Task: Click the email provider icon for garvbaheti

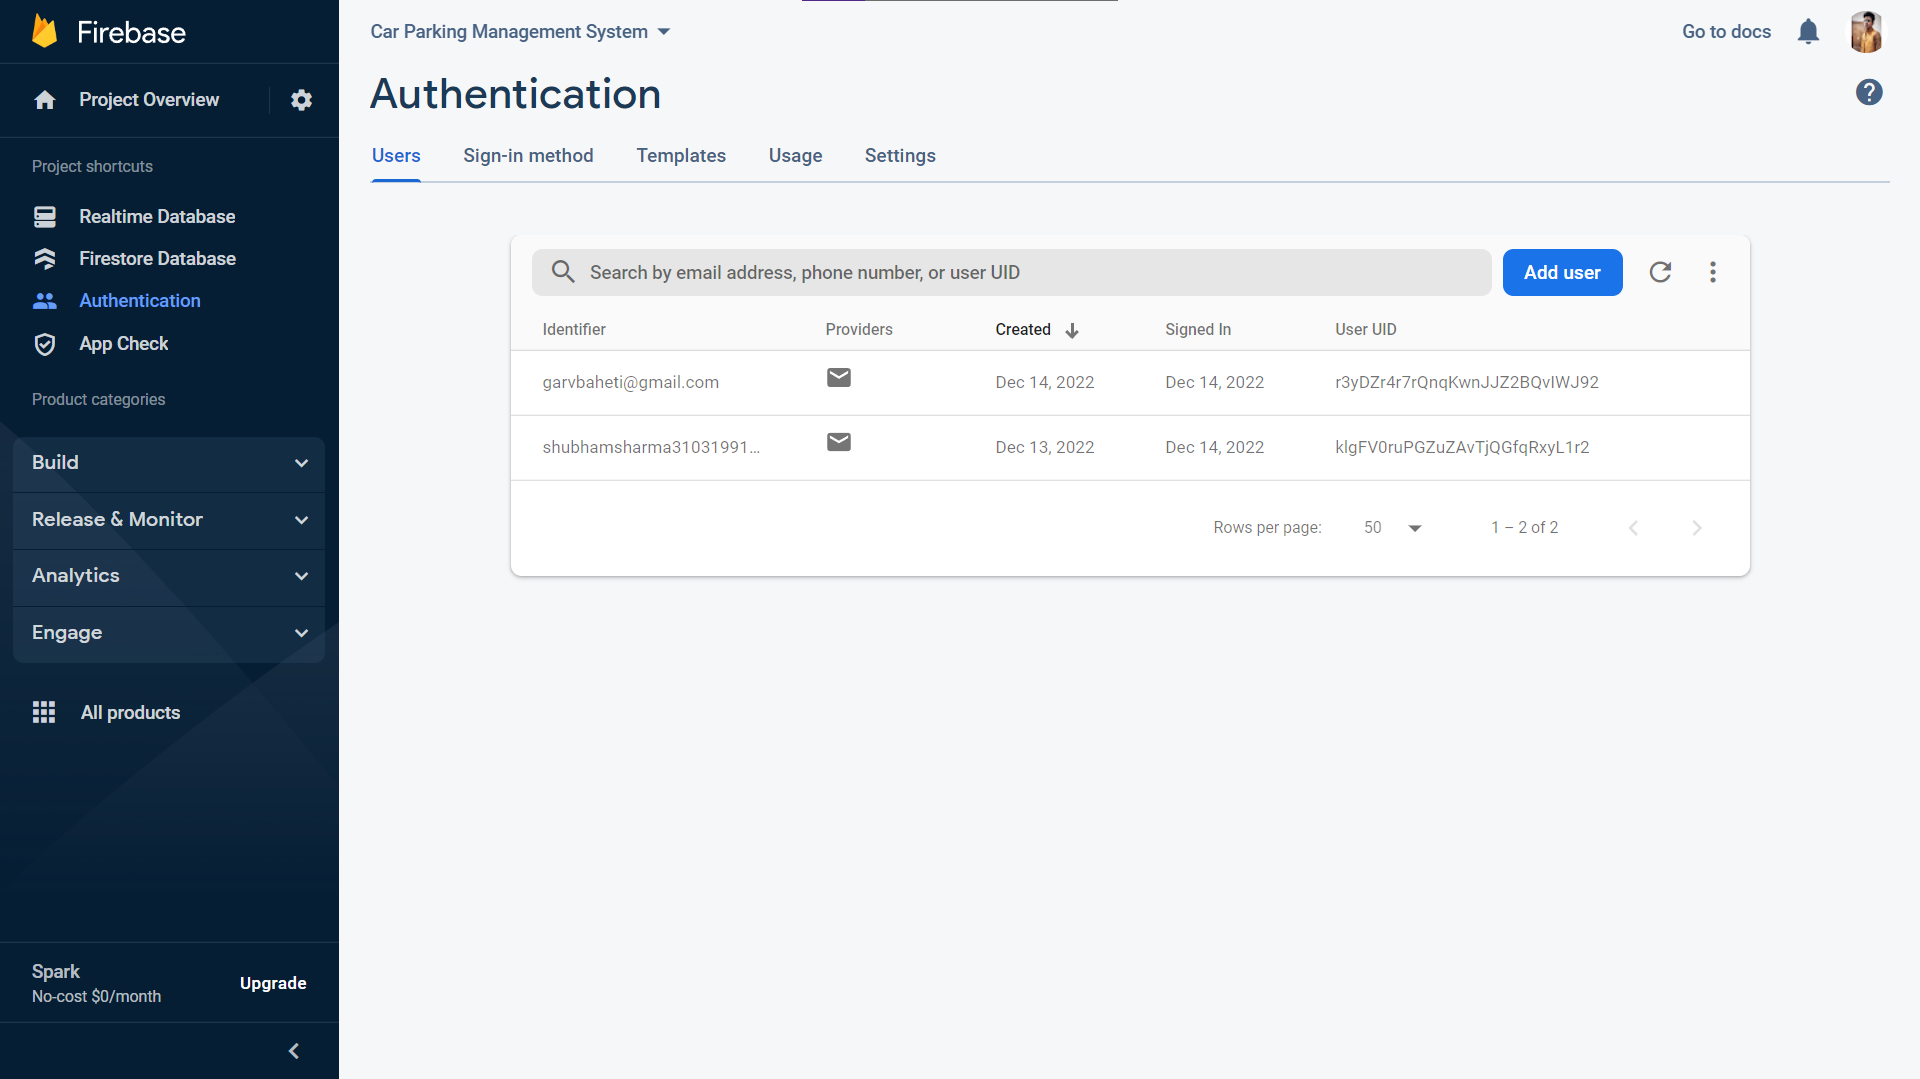Action: [839, 377]
